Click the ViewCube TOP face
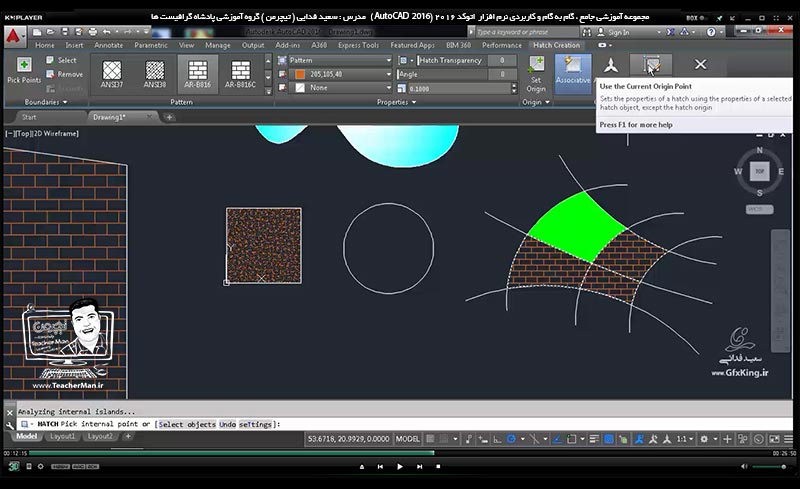The width and height of the screenshot is (800, 489). coord(759,171)
